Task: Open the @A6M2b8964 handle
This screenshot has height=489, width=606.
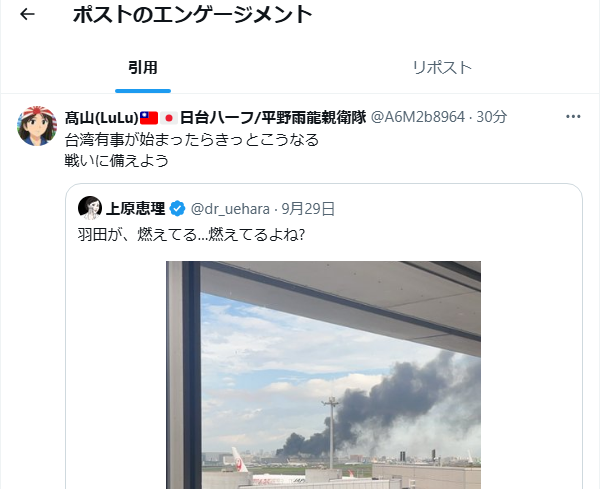Action: tap(417, 116)
